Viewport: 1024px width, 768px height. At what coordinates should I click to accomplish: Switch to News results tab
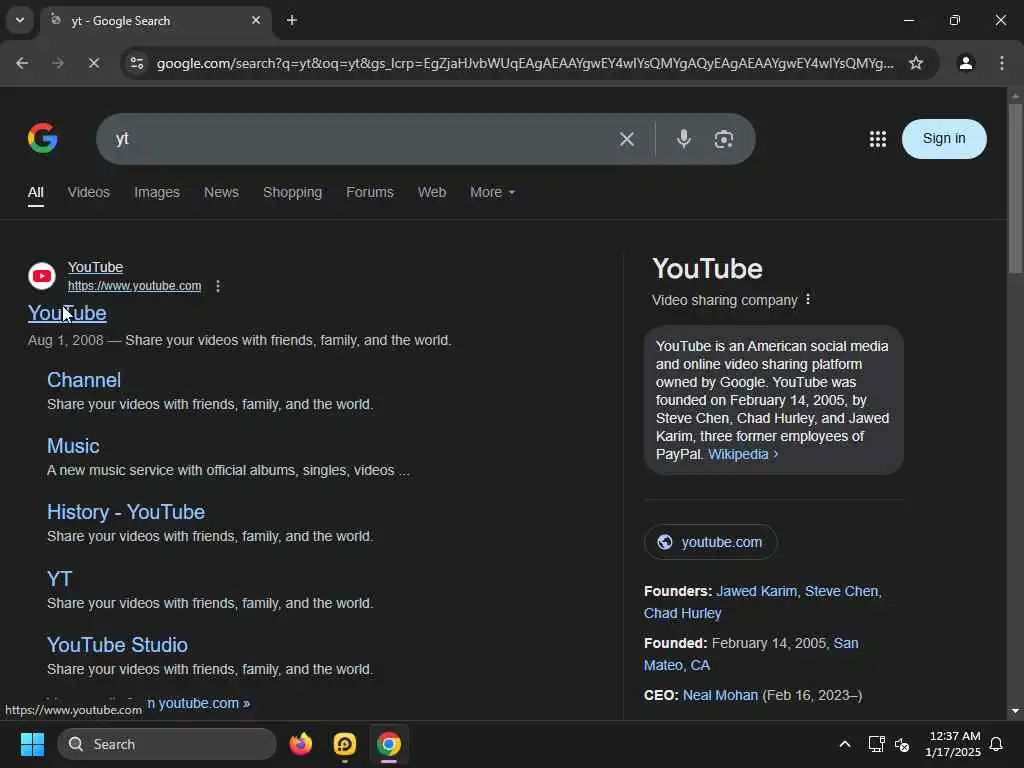221,193
